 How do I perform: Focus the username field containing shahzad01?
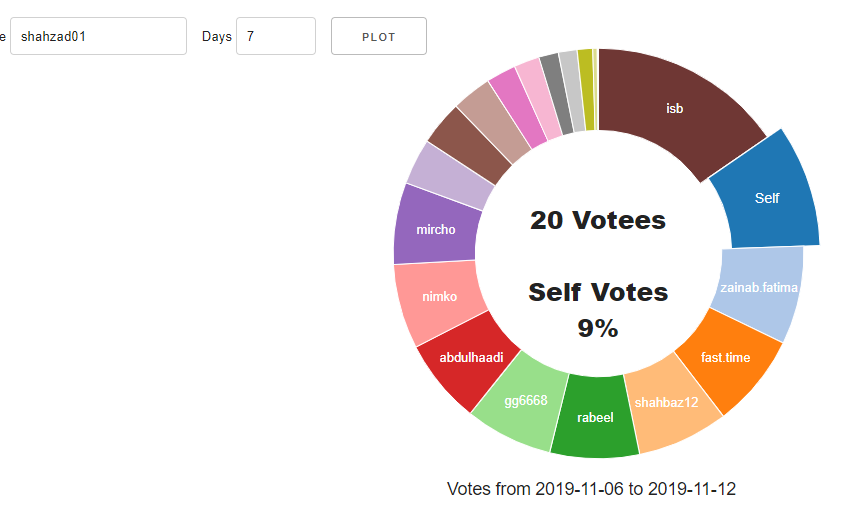tap(99, 36)
